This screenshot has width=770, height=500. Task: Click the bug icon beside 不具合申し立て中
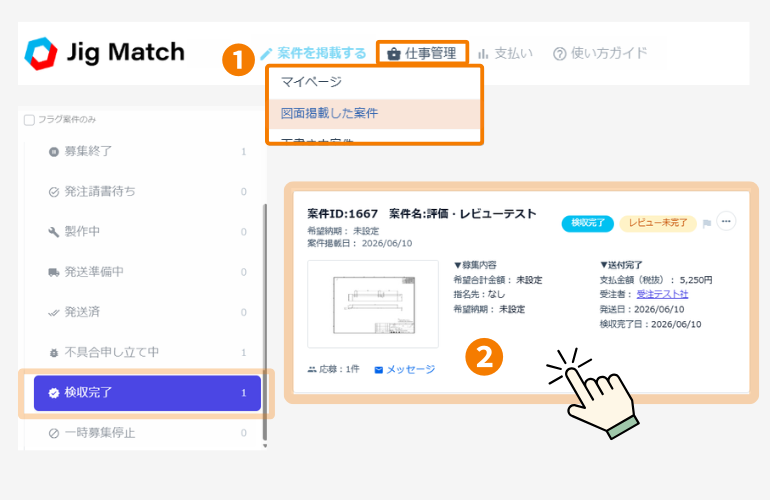coord(54,353)
